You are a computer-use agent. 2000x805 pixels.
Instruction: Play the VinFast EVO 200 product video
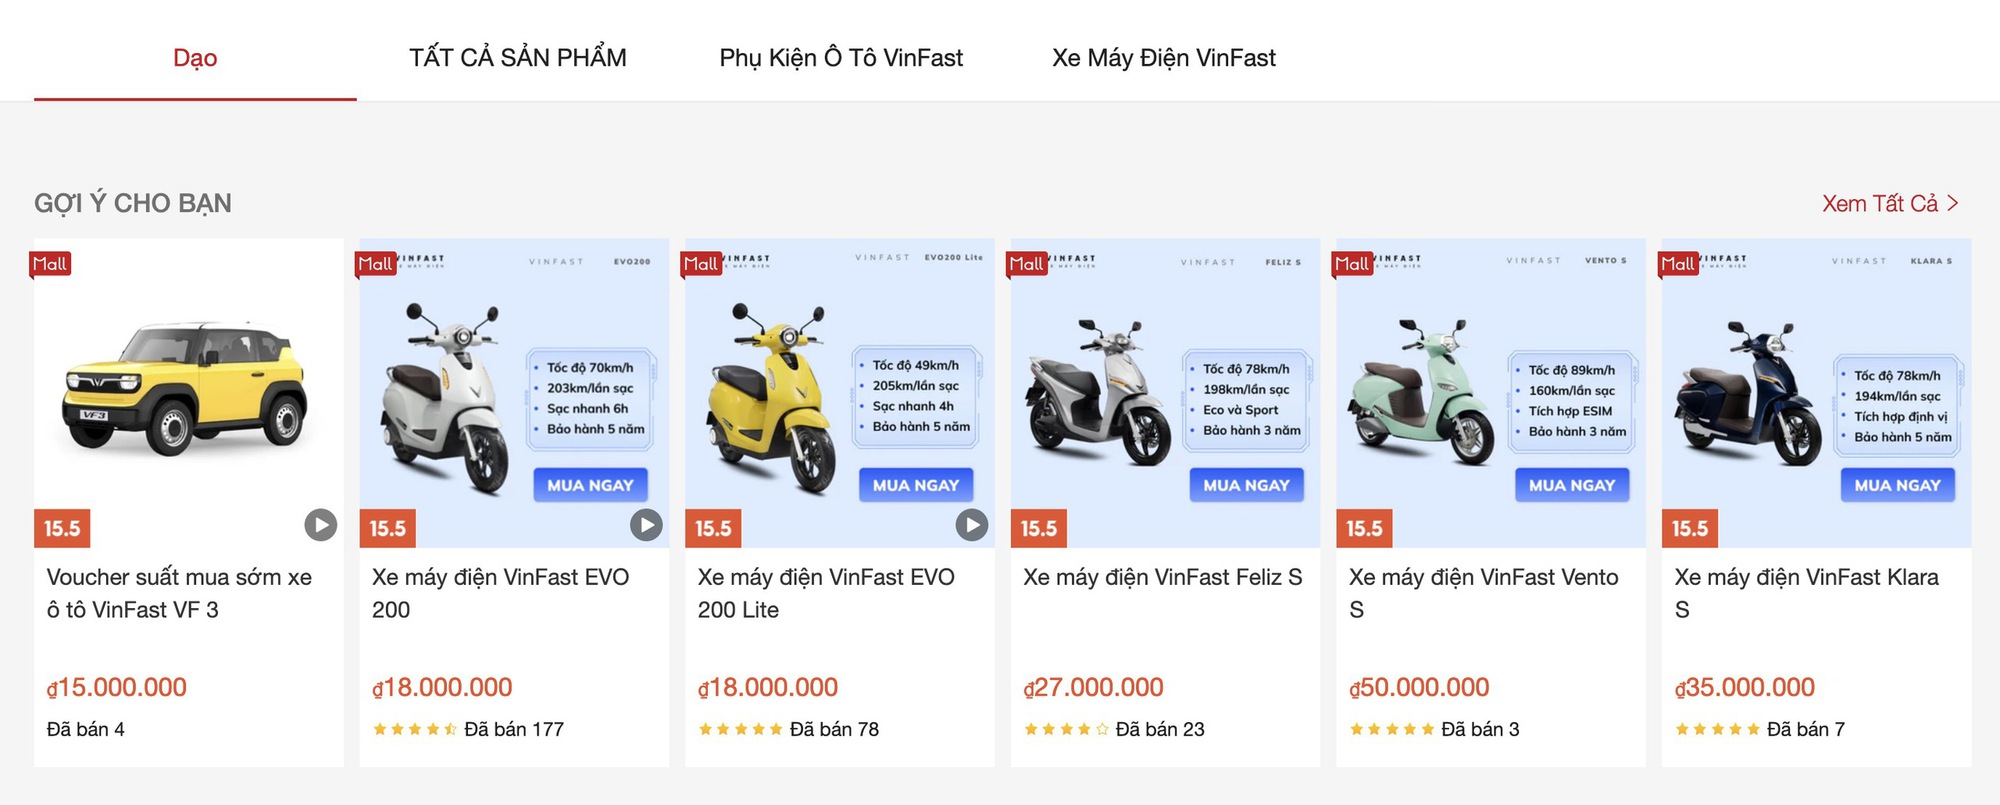[646, 524]
